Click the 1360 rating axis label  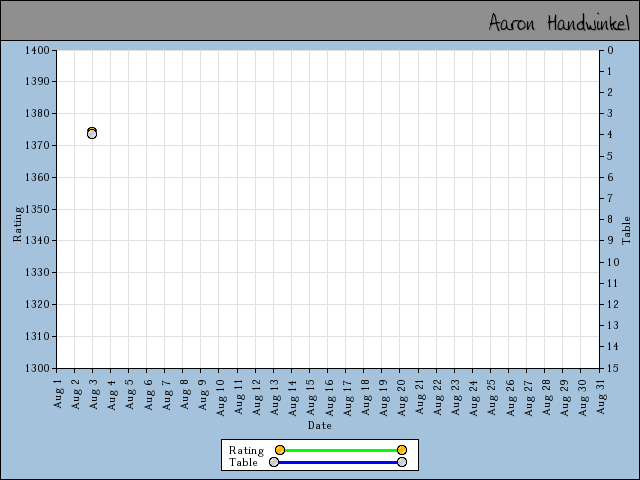(x=37, y=177)
